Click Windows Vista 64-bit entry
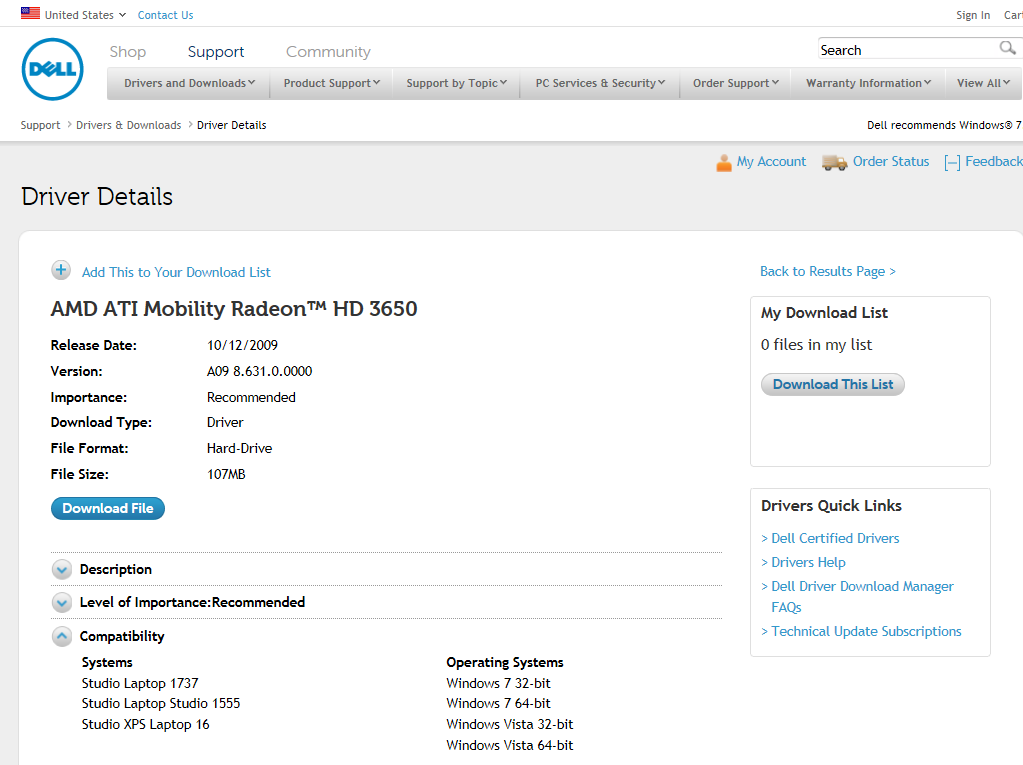Screen dimensions: 1023x765 [510, 745]
